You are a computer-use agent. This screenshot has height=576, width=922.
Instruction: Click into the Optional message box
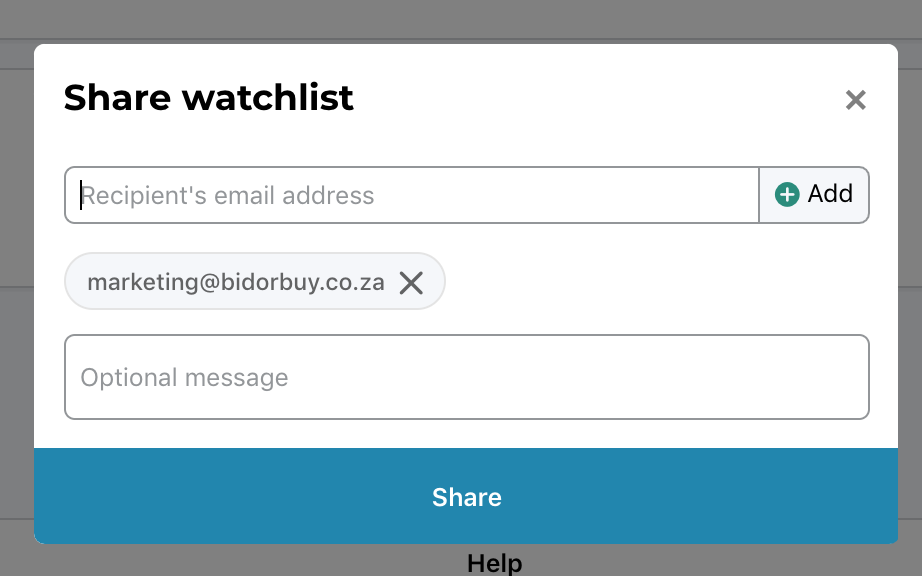click(x=466, y=377)
